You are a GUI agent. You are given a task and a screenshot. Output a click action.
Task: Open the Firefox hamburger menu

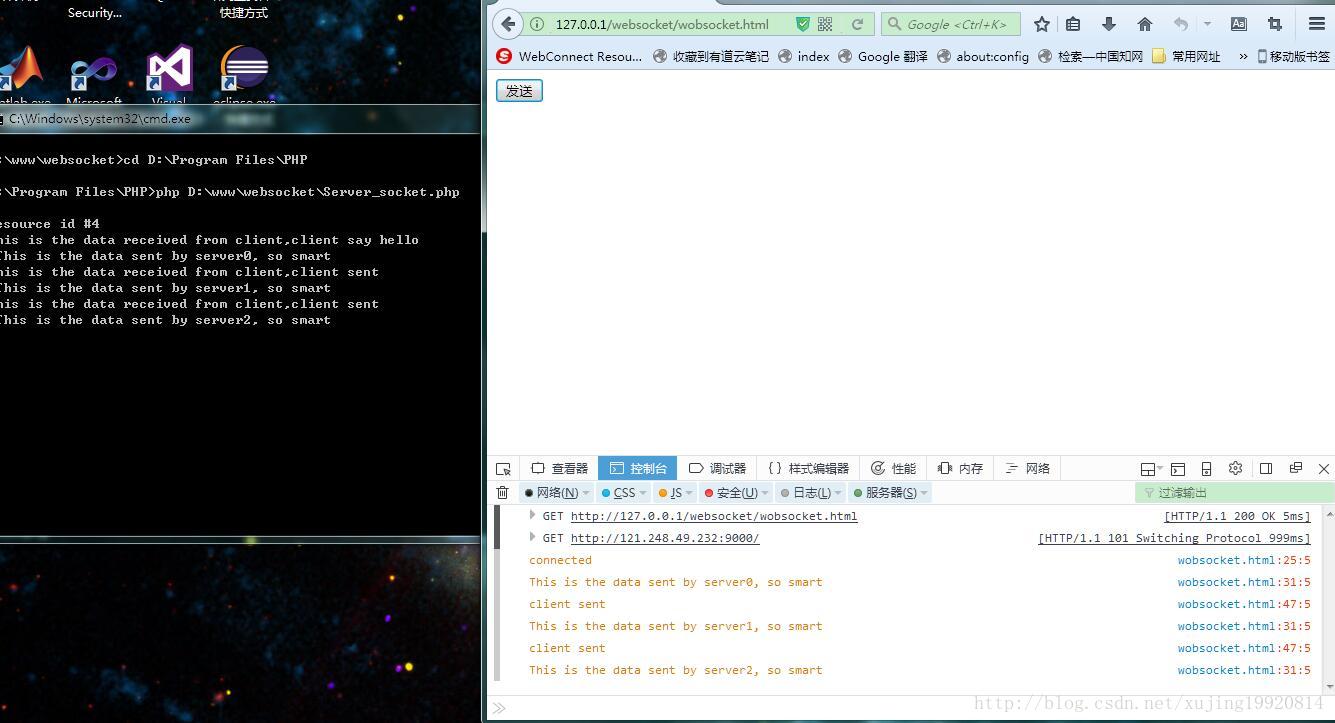point(1317,24)
